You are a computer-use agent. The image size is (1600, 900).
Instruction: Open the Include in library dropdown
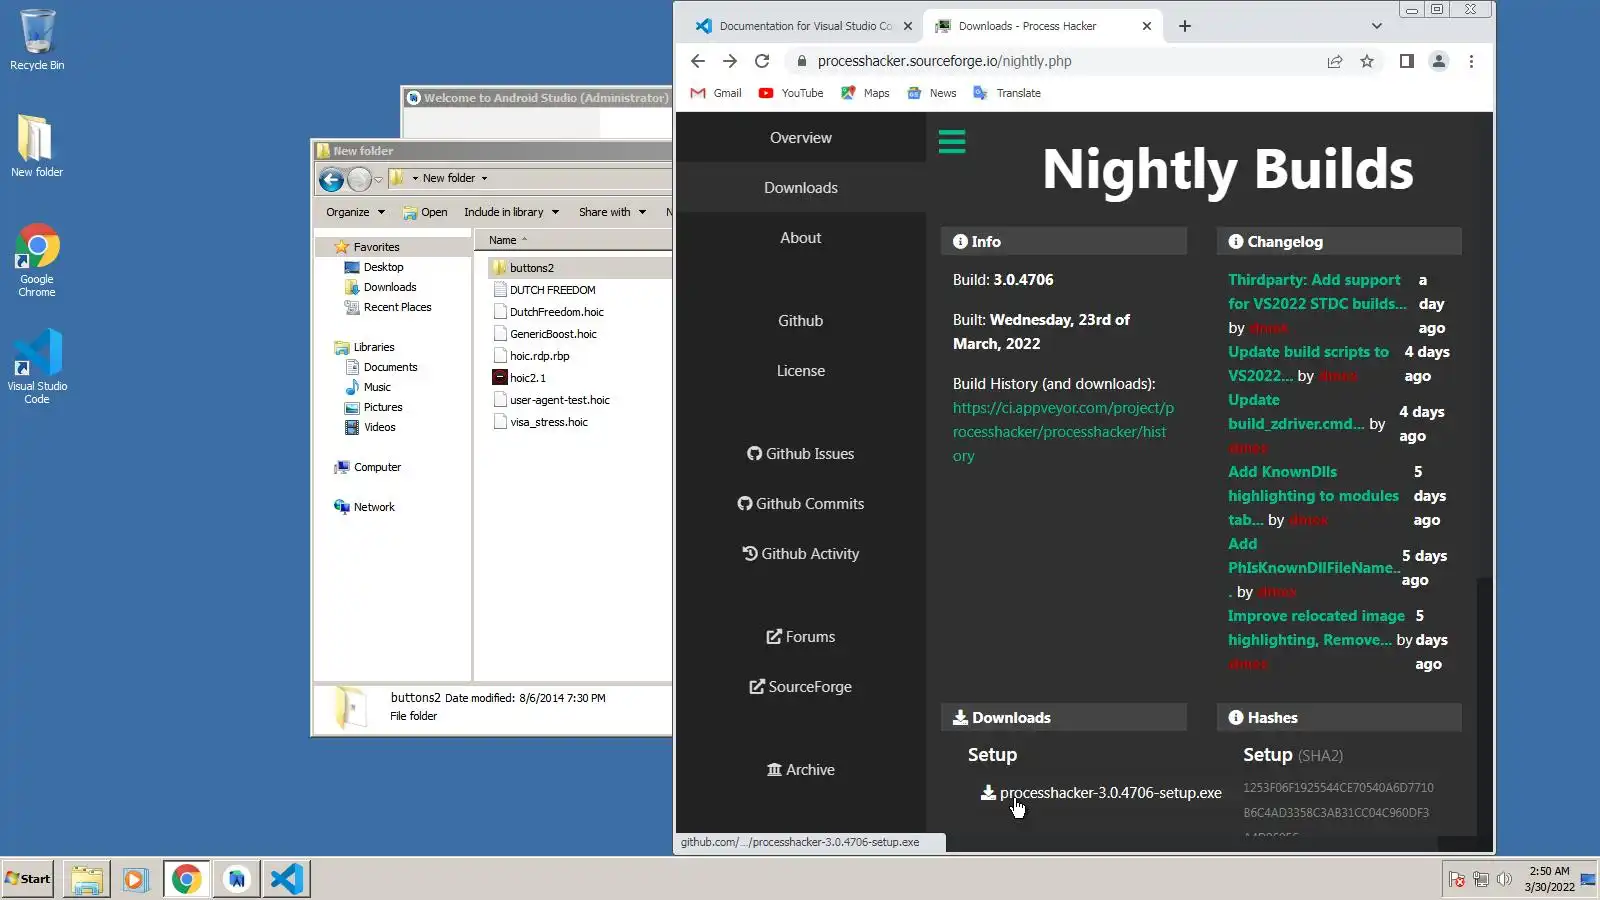pyautogui.click(x=511, y=212)
